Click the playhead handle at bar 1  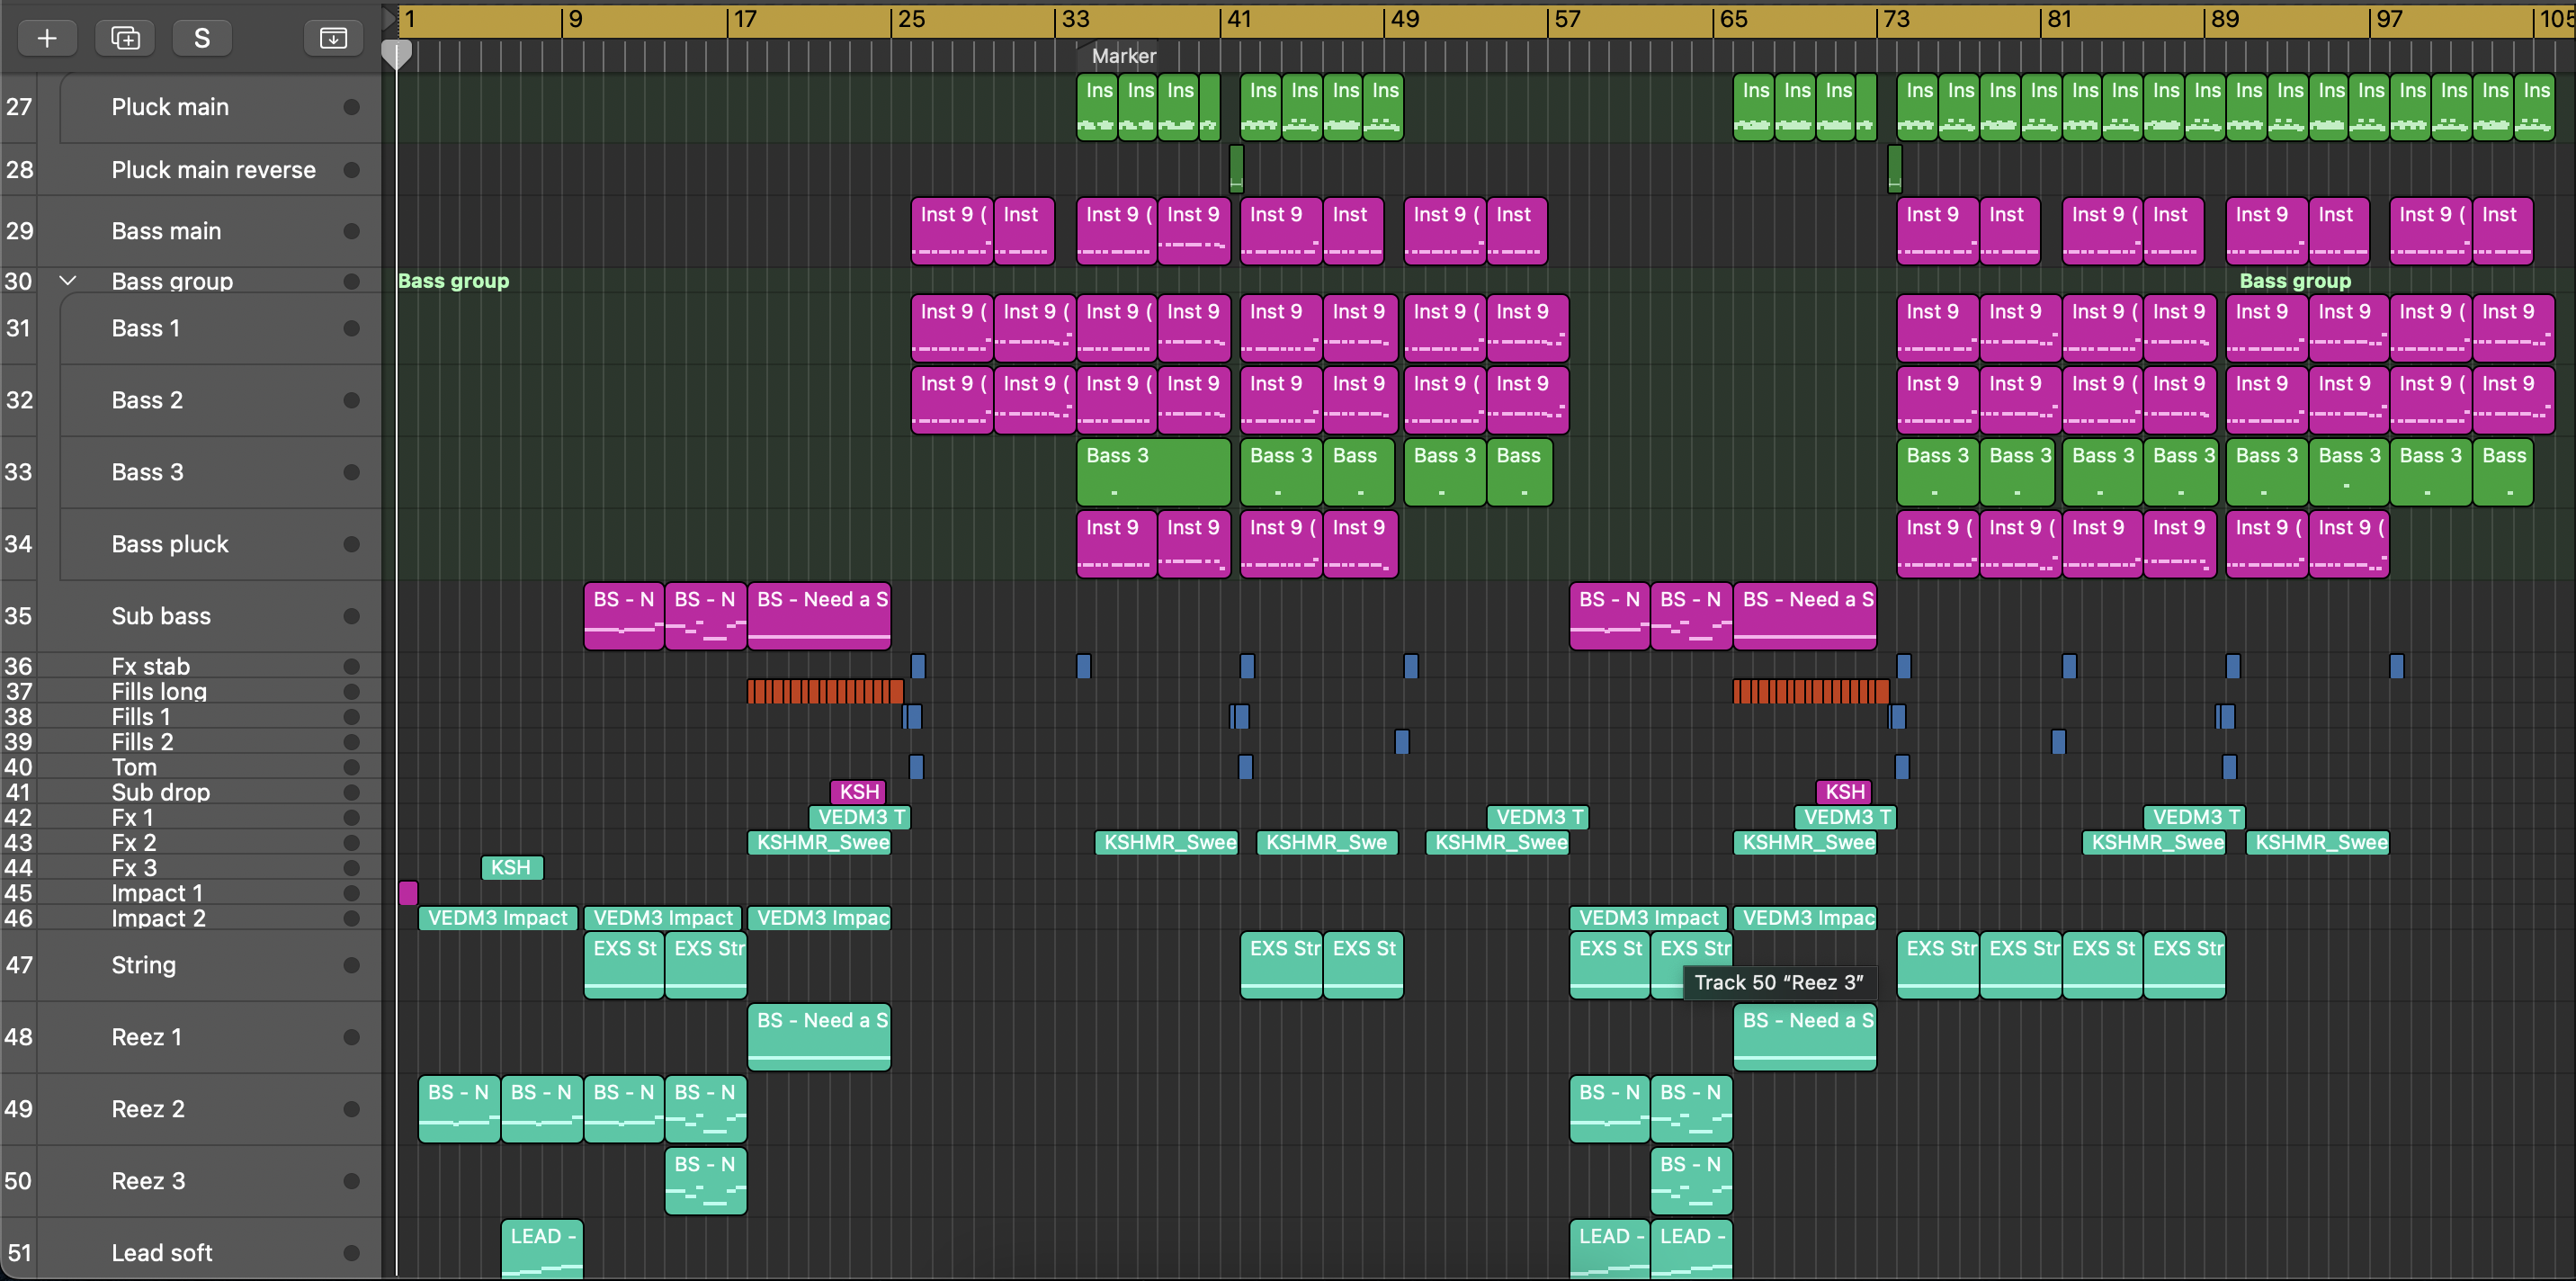[x=397, y=54]
